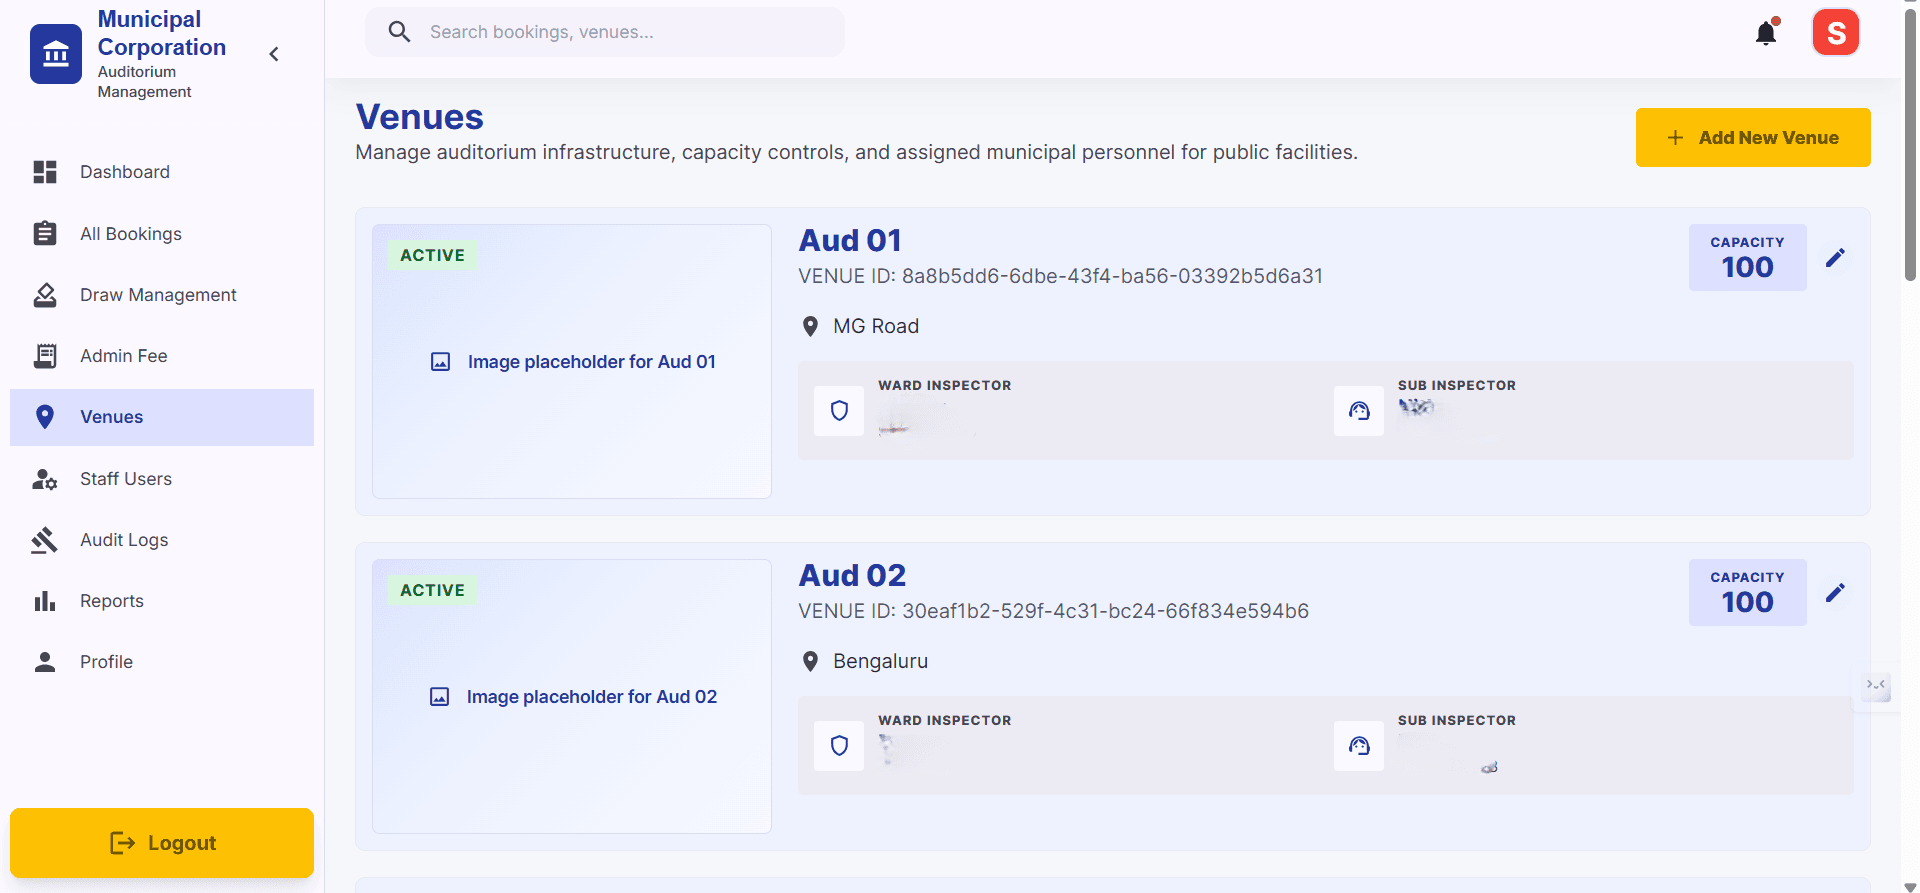Click the Aud 02 image placeholder
1920x893 pixels.
572,696
